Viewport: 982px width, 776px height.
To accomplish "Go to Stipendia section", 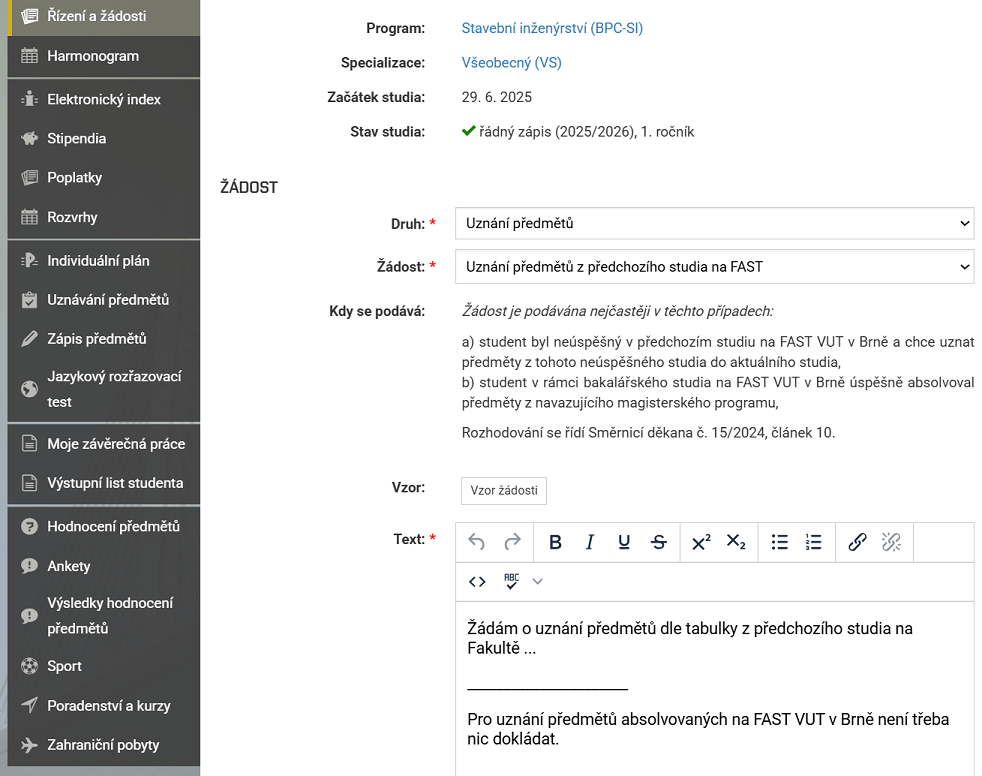I will point(104,138).
